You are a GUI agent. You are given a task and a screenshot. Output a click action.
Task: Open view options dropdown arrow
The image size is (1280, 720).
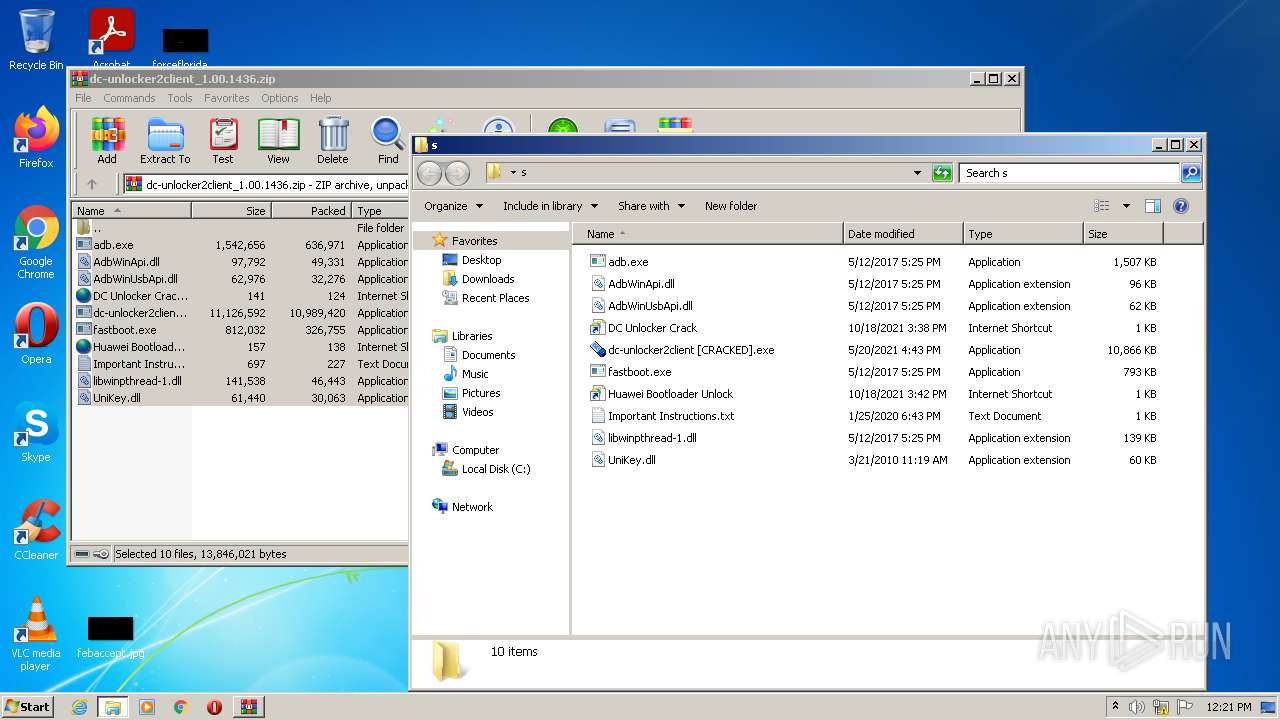coord(1126,206)
